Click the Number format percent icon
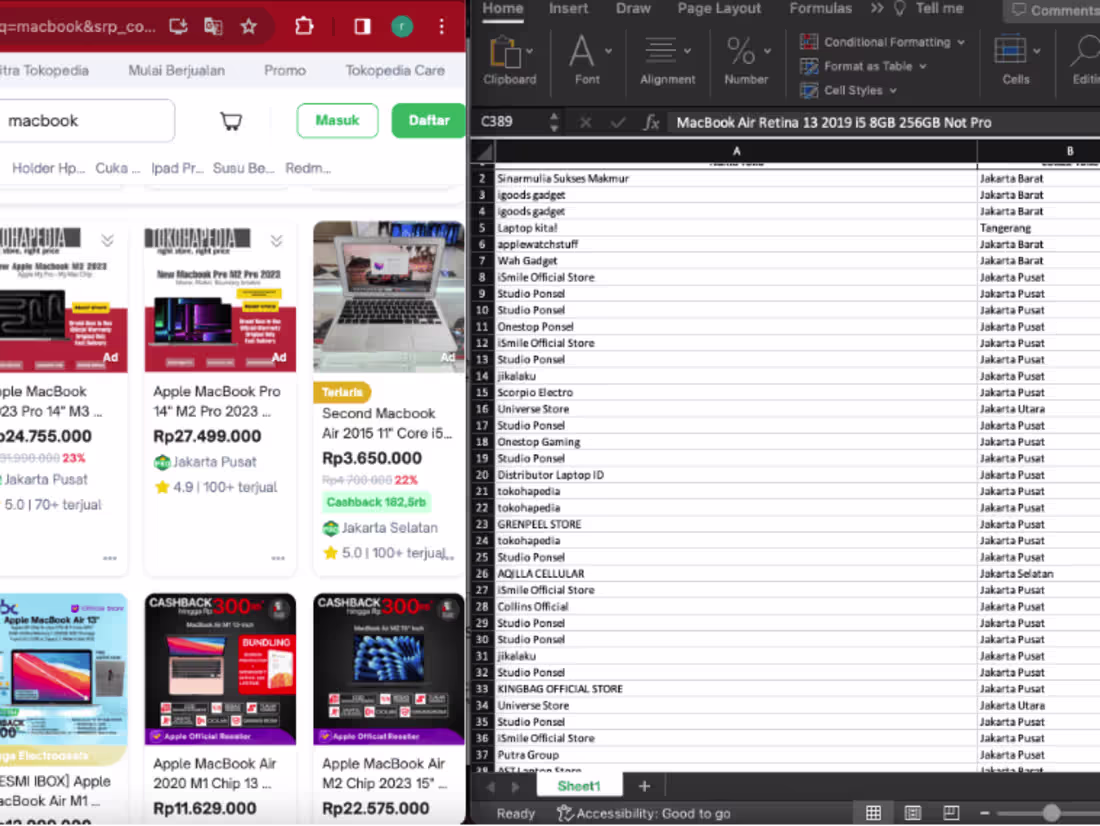This screenshot has width=1100, height=826. click(x=740, y=51)
